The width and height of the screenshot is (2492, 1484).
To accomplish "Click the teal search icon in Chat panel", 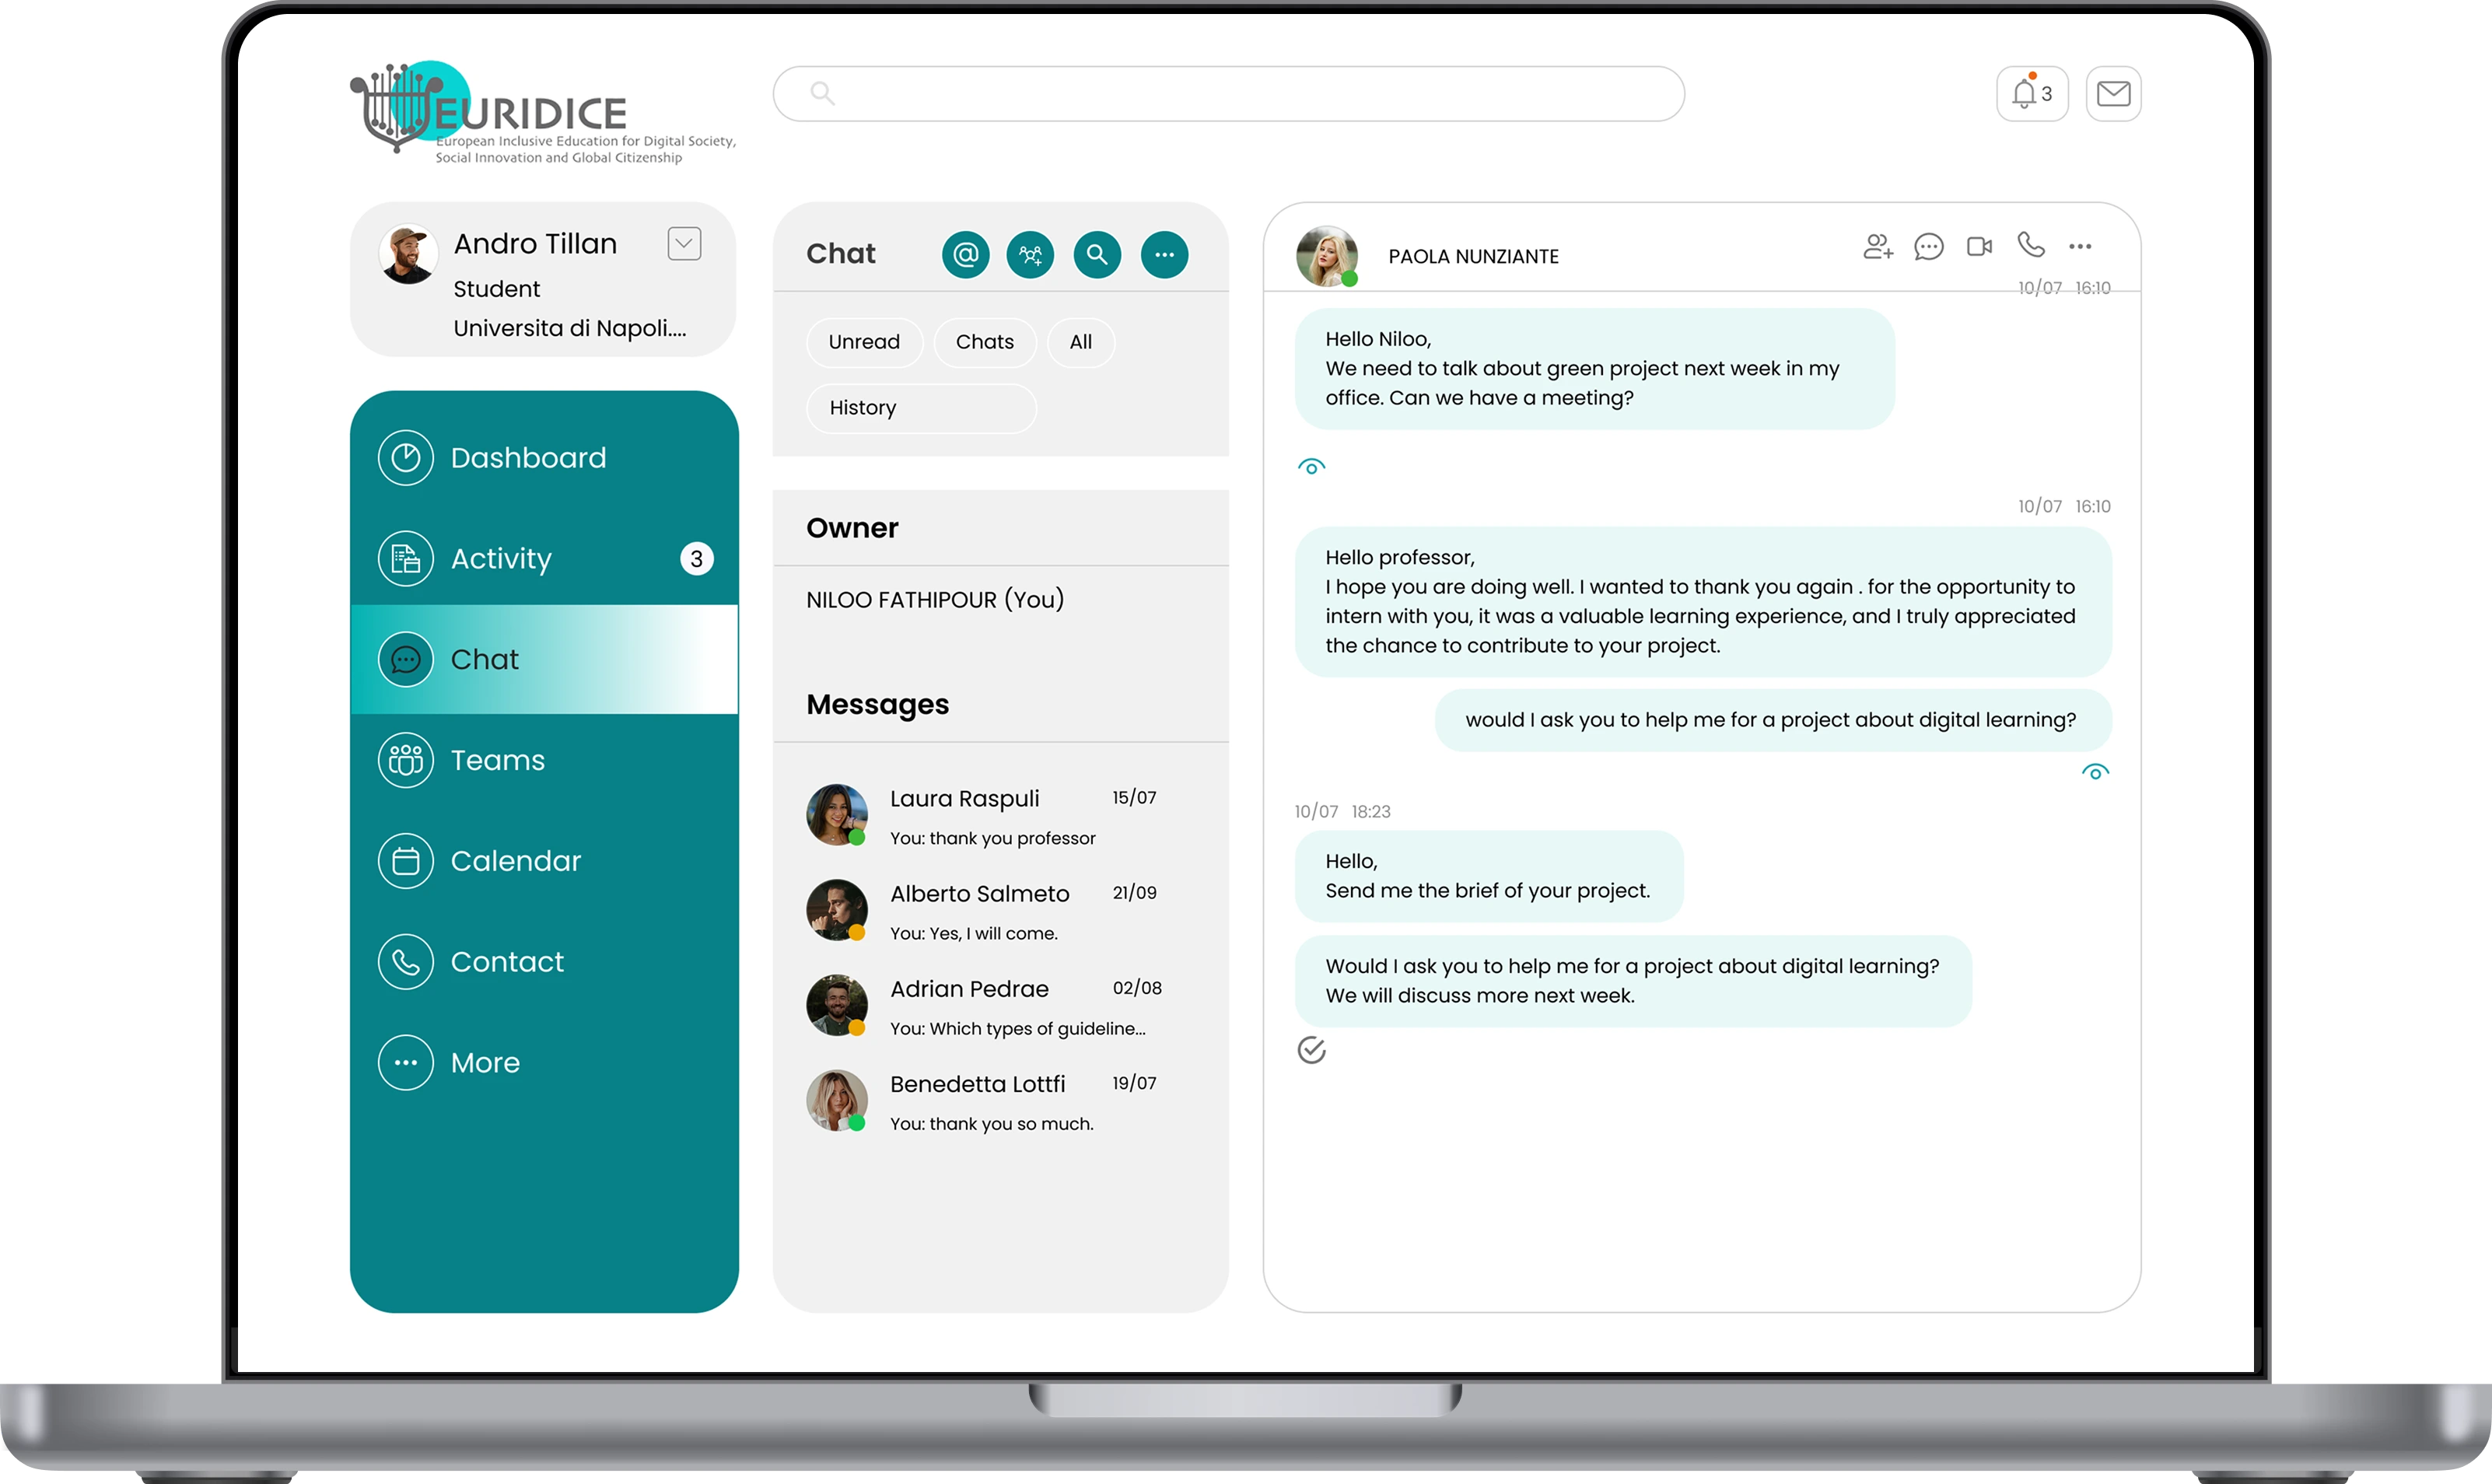I will click(x=1097, y=255).
